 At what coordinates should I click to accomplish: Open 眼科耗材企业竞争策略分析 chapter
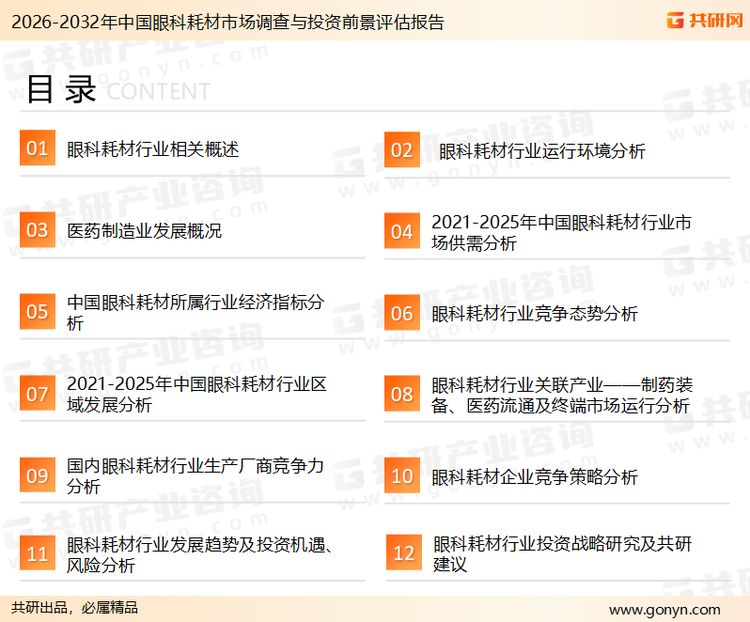534,477
